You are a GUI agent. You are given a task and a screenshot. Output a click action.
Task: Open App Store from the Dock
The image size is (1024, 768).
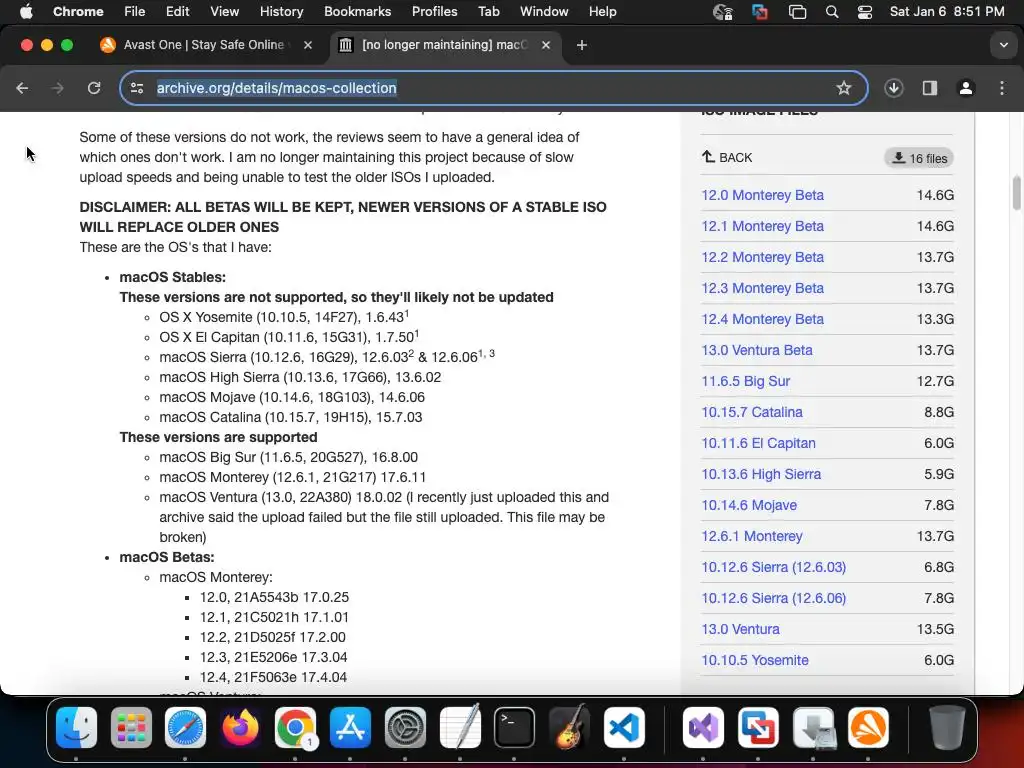[350, 728]
